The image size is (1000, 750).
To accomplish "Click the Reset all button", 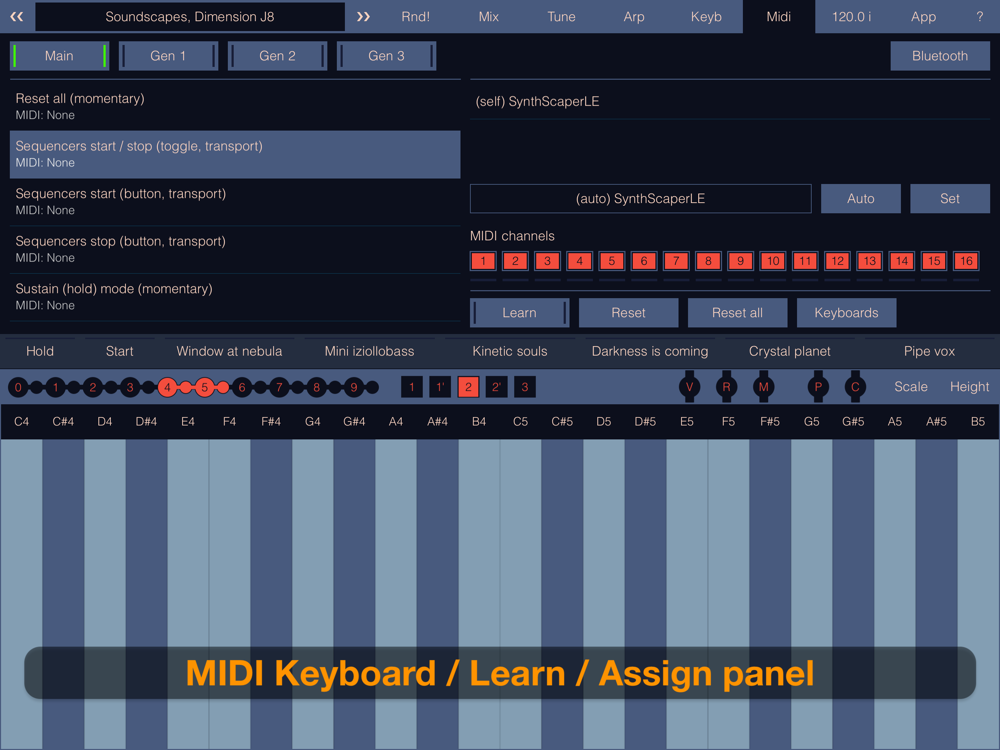I will click(737, 313).
